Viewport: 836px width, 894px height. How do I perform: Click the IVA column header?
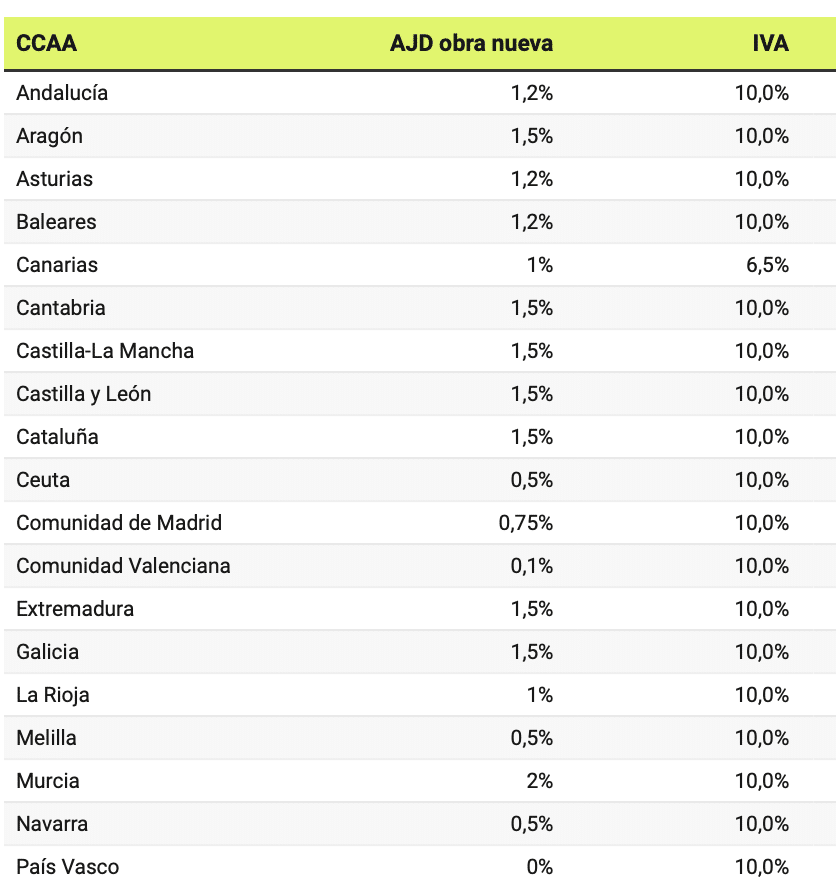(x=770, y=44)
